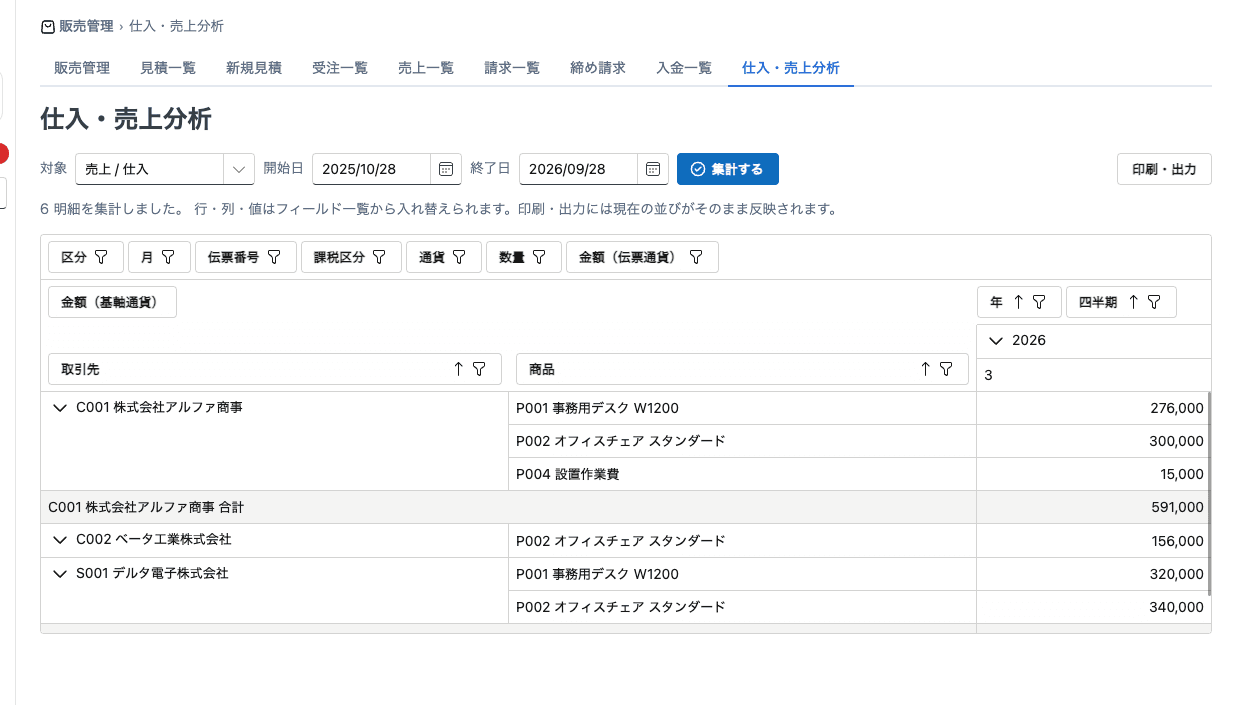Click quarter header cell 3
Screen dimensions: 1236x705
pos(1093,375)
